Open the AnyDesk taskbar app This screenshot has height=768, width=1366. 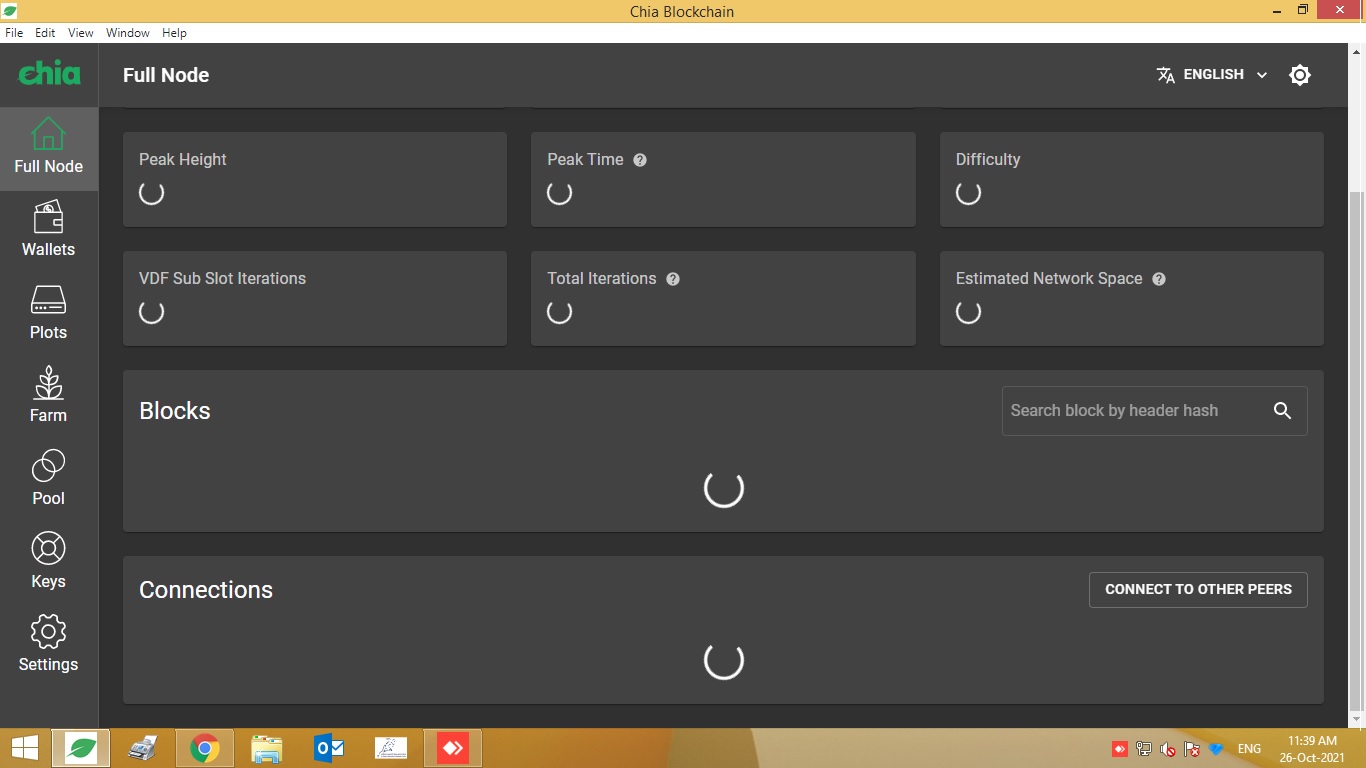point(453,748)
